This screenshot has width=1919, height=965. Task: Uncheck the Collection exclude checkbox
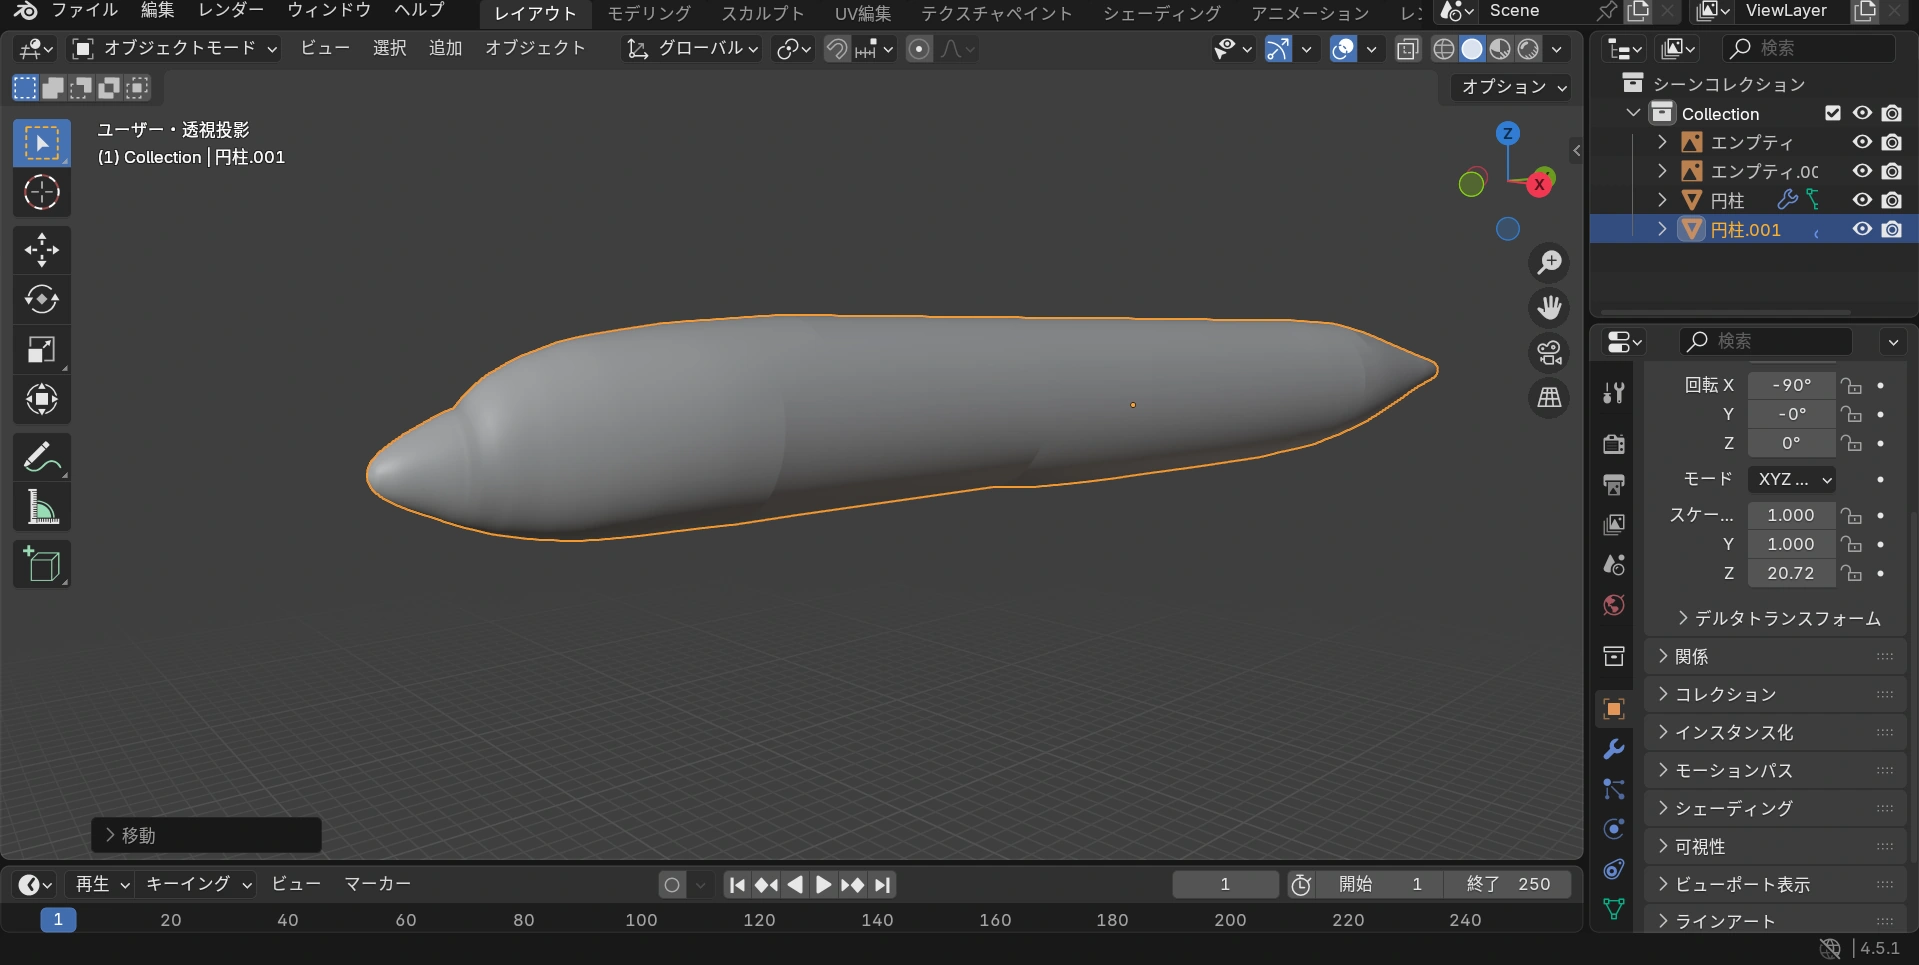(1832, 113)
